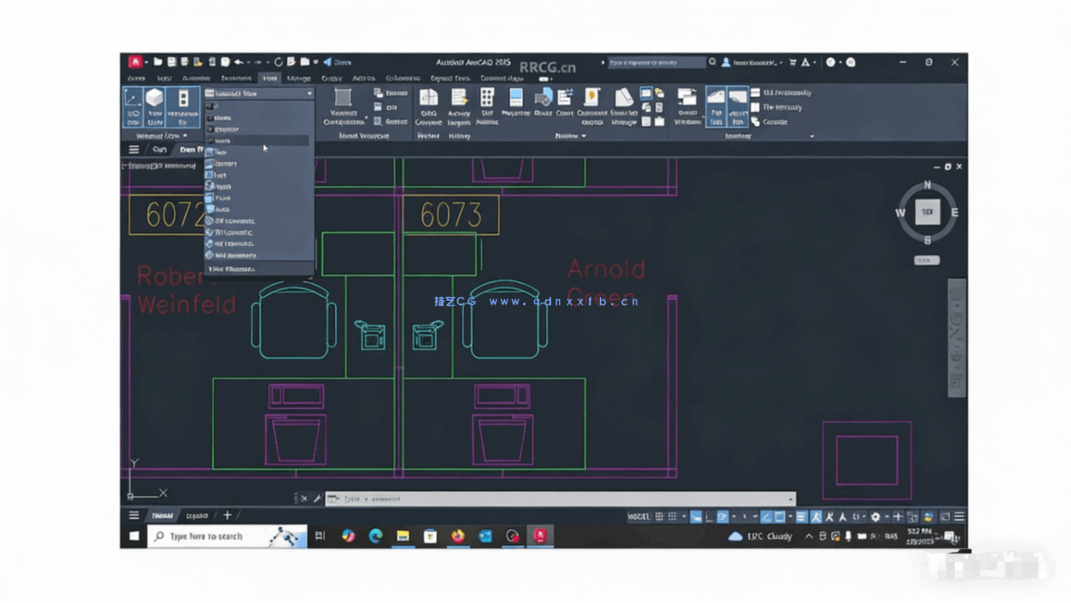Click the ViewCube compass in the drawing area

click(927, 212)
